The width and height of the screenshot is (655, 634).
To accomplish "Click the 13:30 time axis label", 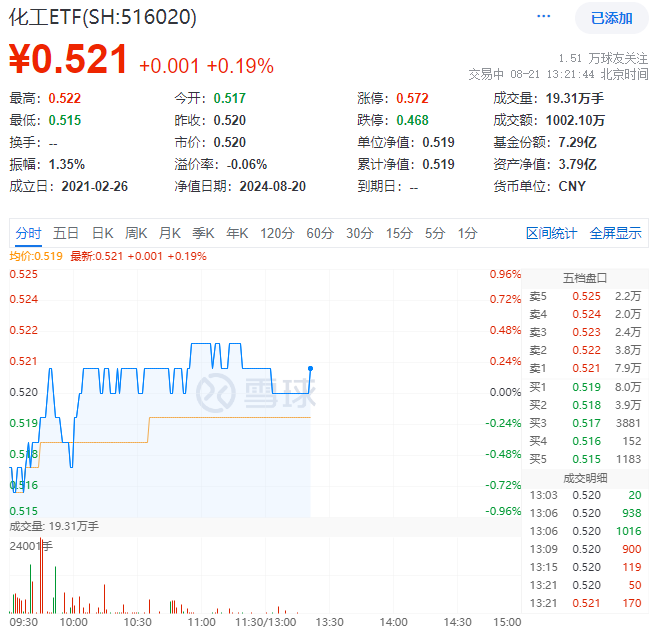I will click(x=329, y=622).
